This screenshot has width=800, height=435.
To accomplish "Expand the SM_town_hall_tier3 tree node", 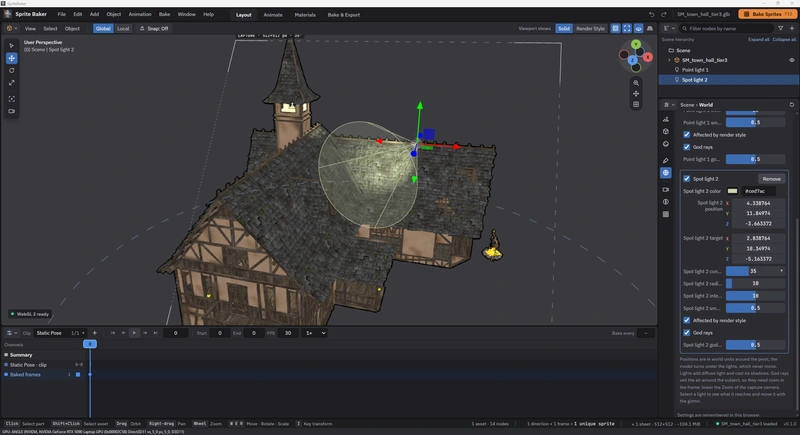I will tap(669, 60).
